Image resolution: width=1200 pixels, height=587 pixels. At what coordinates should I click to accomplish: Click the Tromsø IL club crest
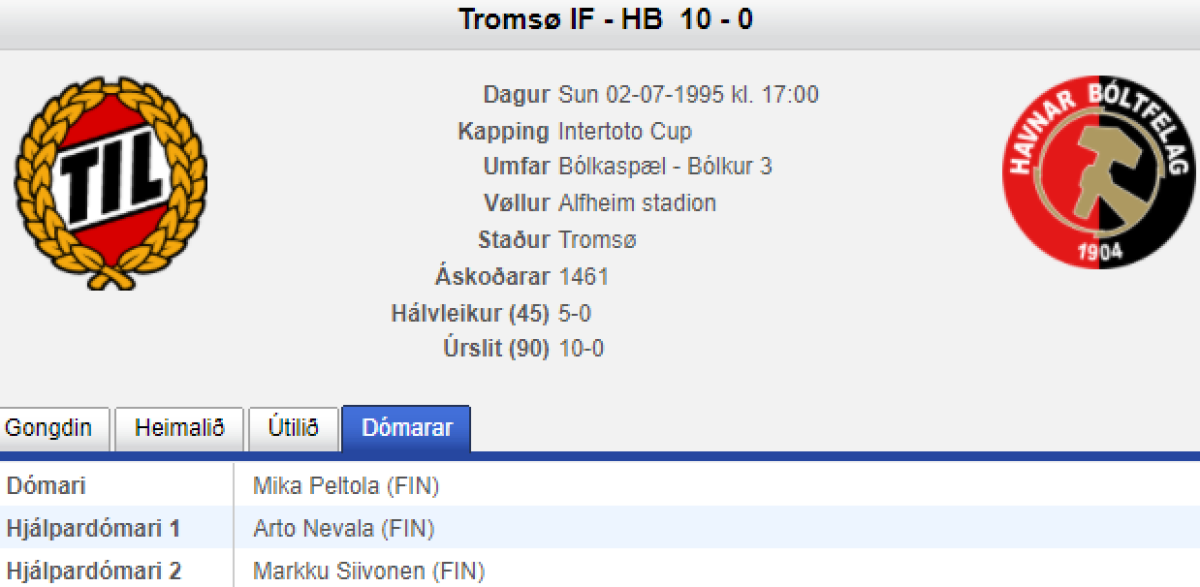click(x=110, y=184)
